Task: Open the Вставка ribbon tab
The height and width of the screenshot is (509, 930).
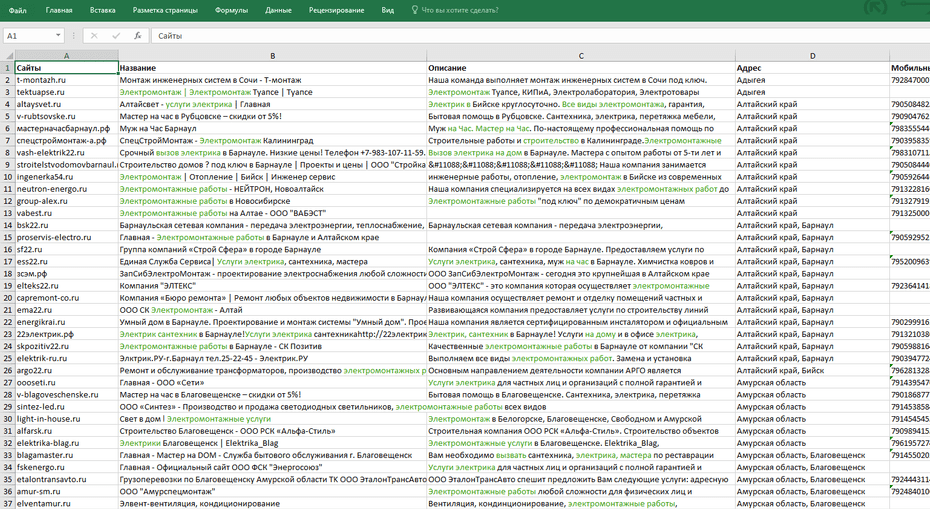Action: [x=102, y=10]
